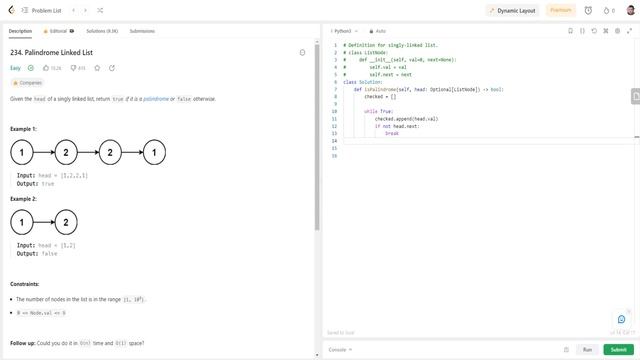The image size is (640, 360).
Task: Open the notes side tab on editor edge
Action: 636,96
